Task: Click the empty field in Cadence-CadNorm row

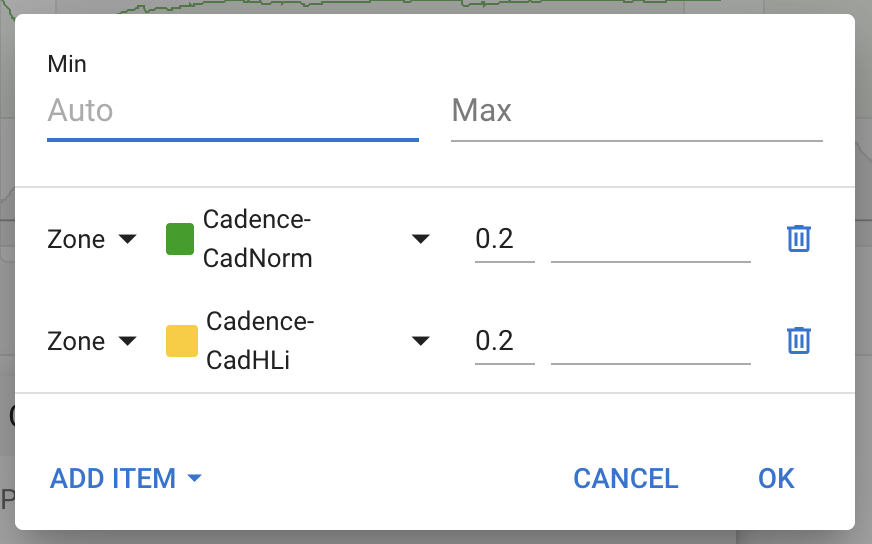Action: pos(650,241)
